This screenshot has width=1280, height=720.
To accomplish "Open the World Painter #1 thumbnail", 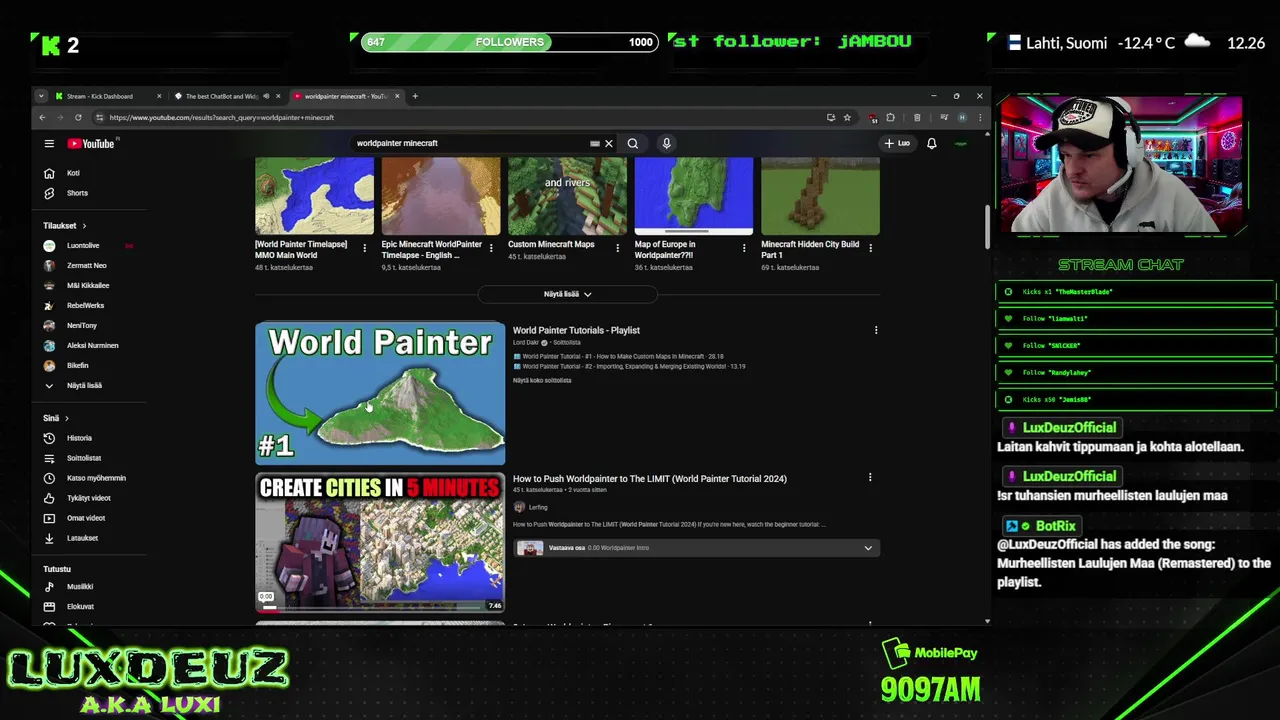I will tap(380, 393).
